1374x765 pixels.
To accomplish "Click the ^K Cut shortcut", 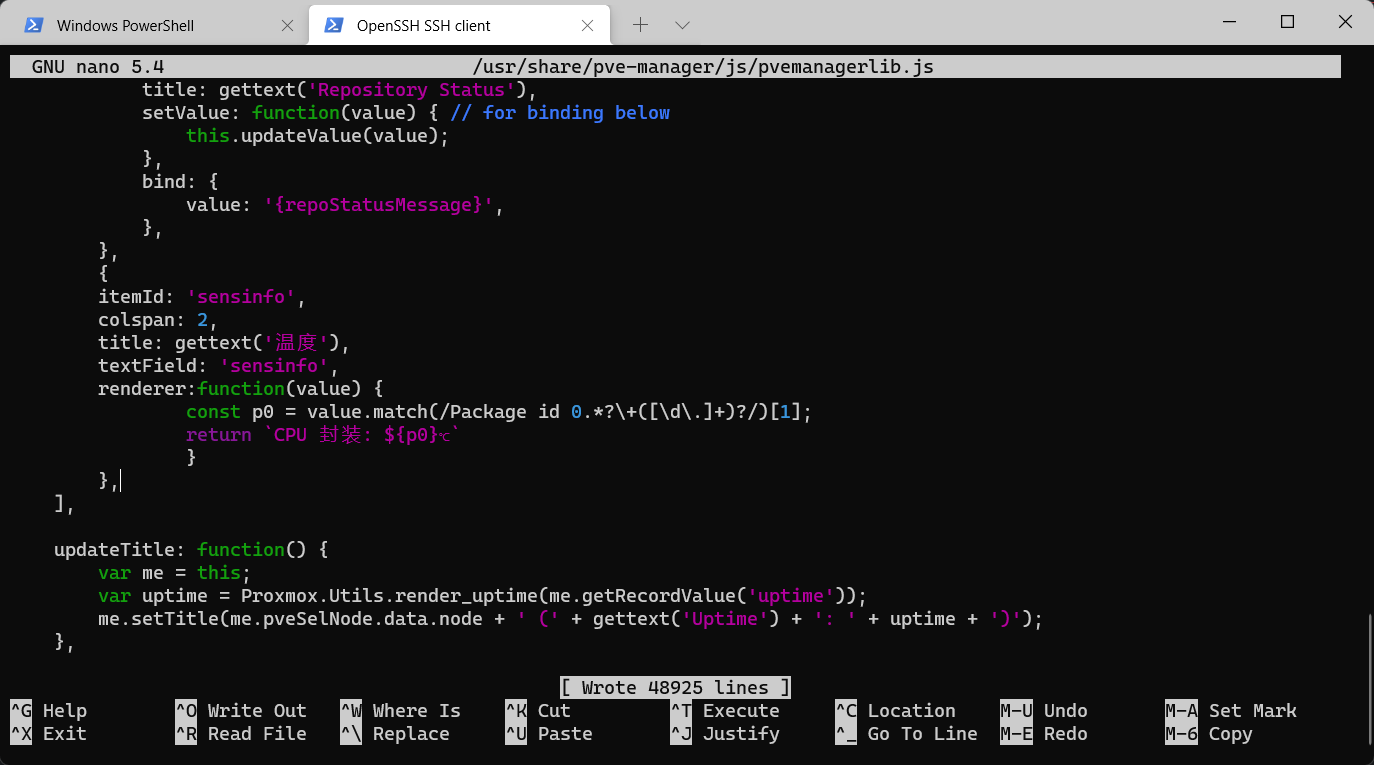I will 538,711.
